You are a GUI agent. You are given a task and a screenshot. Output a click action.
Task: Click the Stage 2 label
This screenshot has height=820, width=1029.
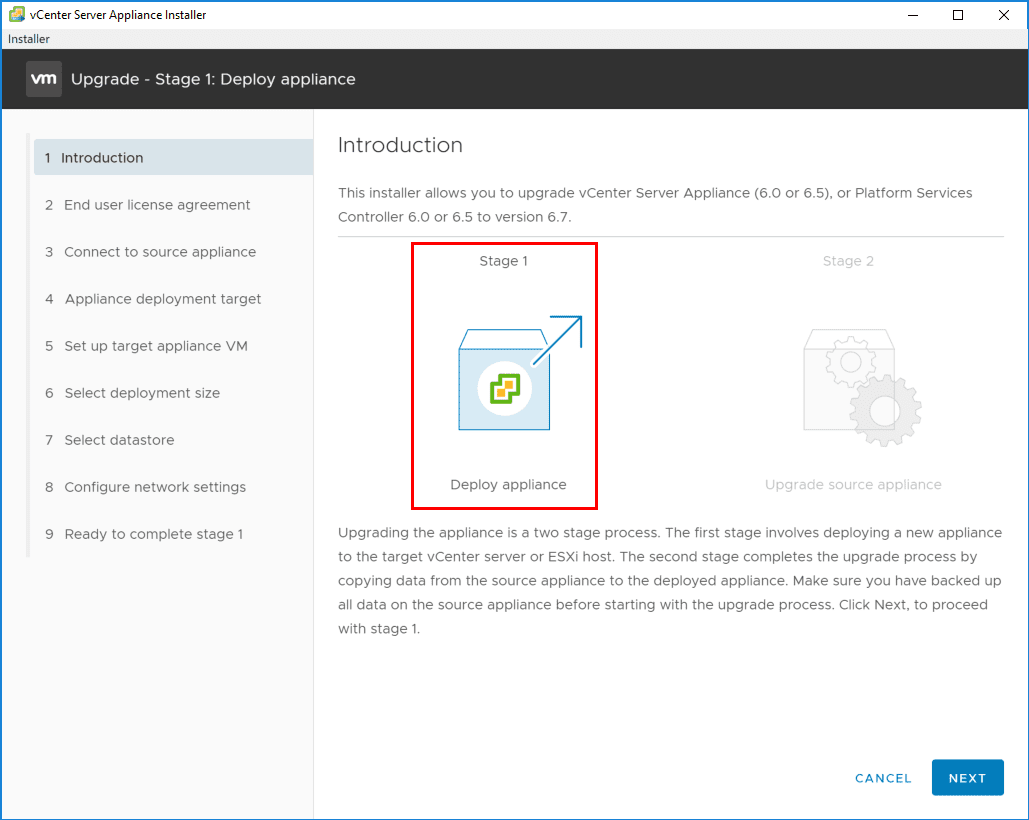coord(848,261)
